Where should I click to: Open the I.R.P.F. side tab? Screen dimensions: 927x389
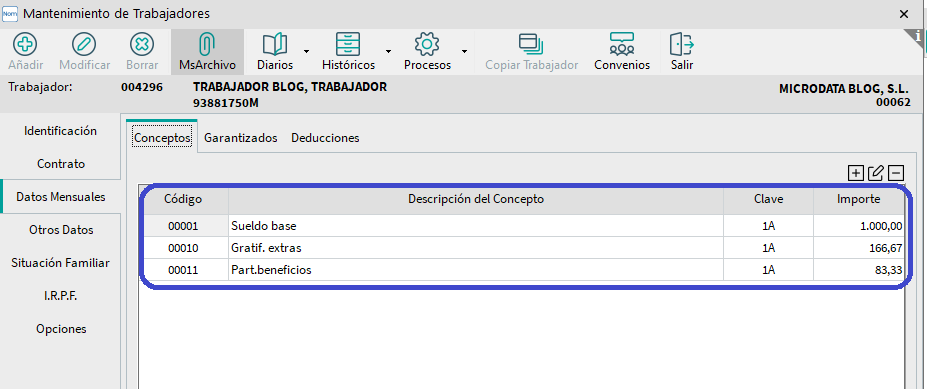(x=60, y=296)
